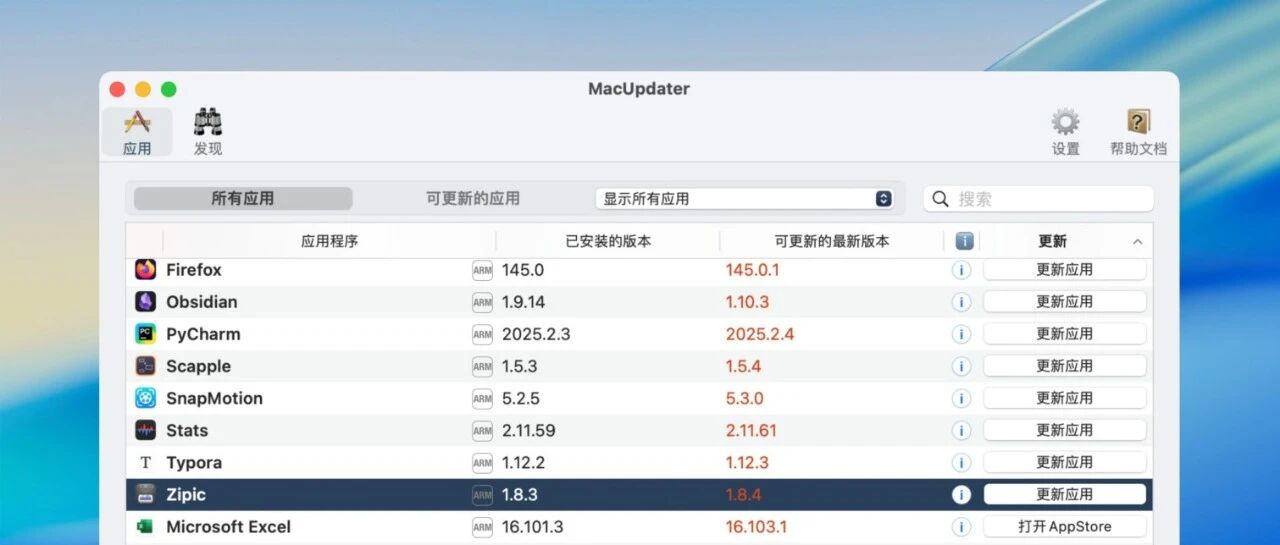Show info for Firefox row
Image resolution: width=1280 pixels, height=545 pixels.
click(962, 270)
